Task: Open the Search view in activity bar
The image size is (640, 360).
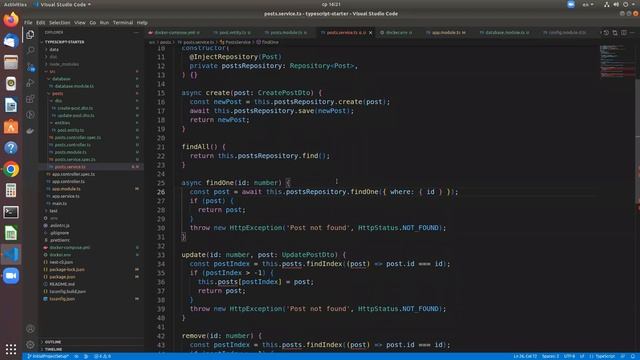Action: 30,50
